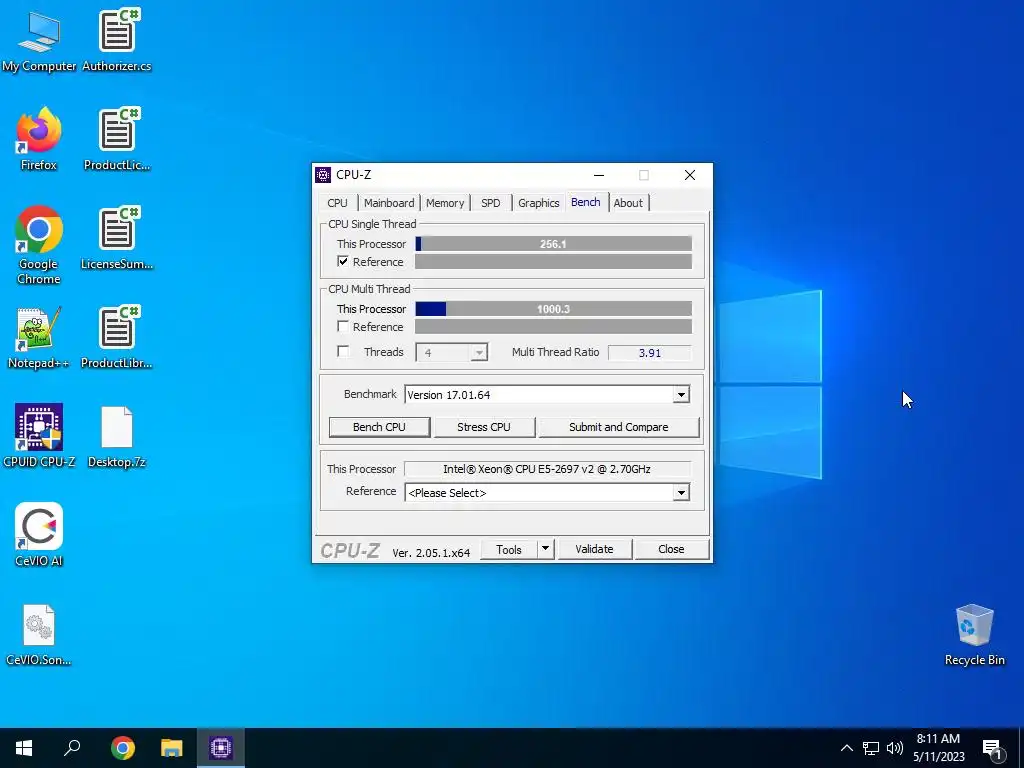Viewport: 1024px width, 768px height.
Task: Click multi thread score bar 1000.3
Action: point(554,308)
